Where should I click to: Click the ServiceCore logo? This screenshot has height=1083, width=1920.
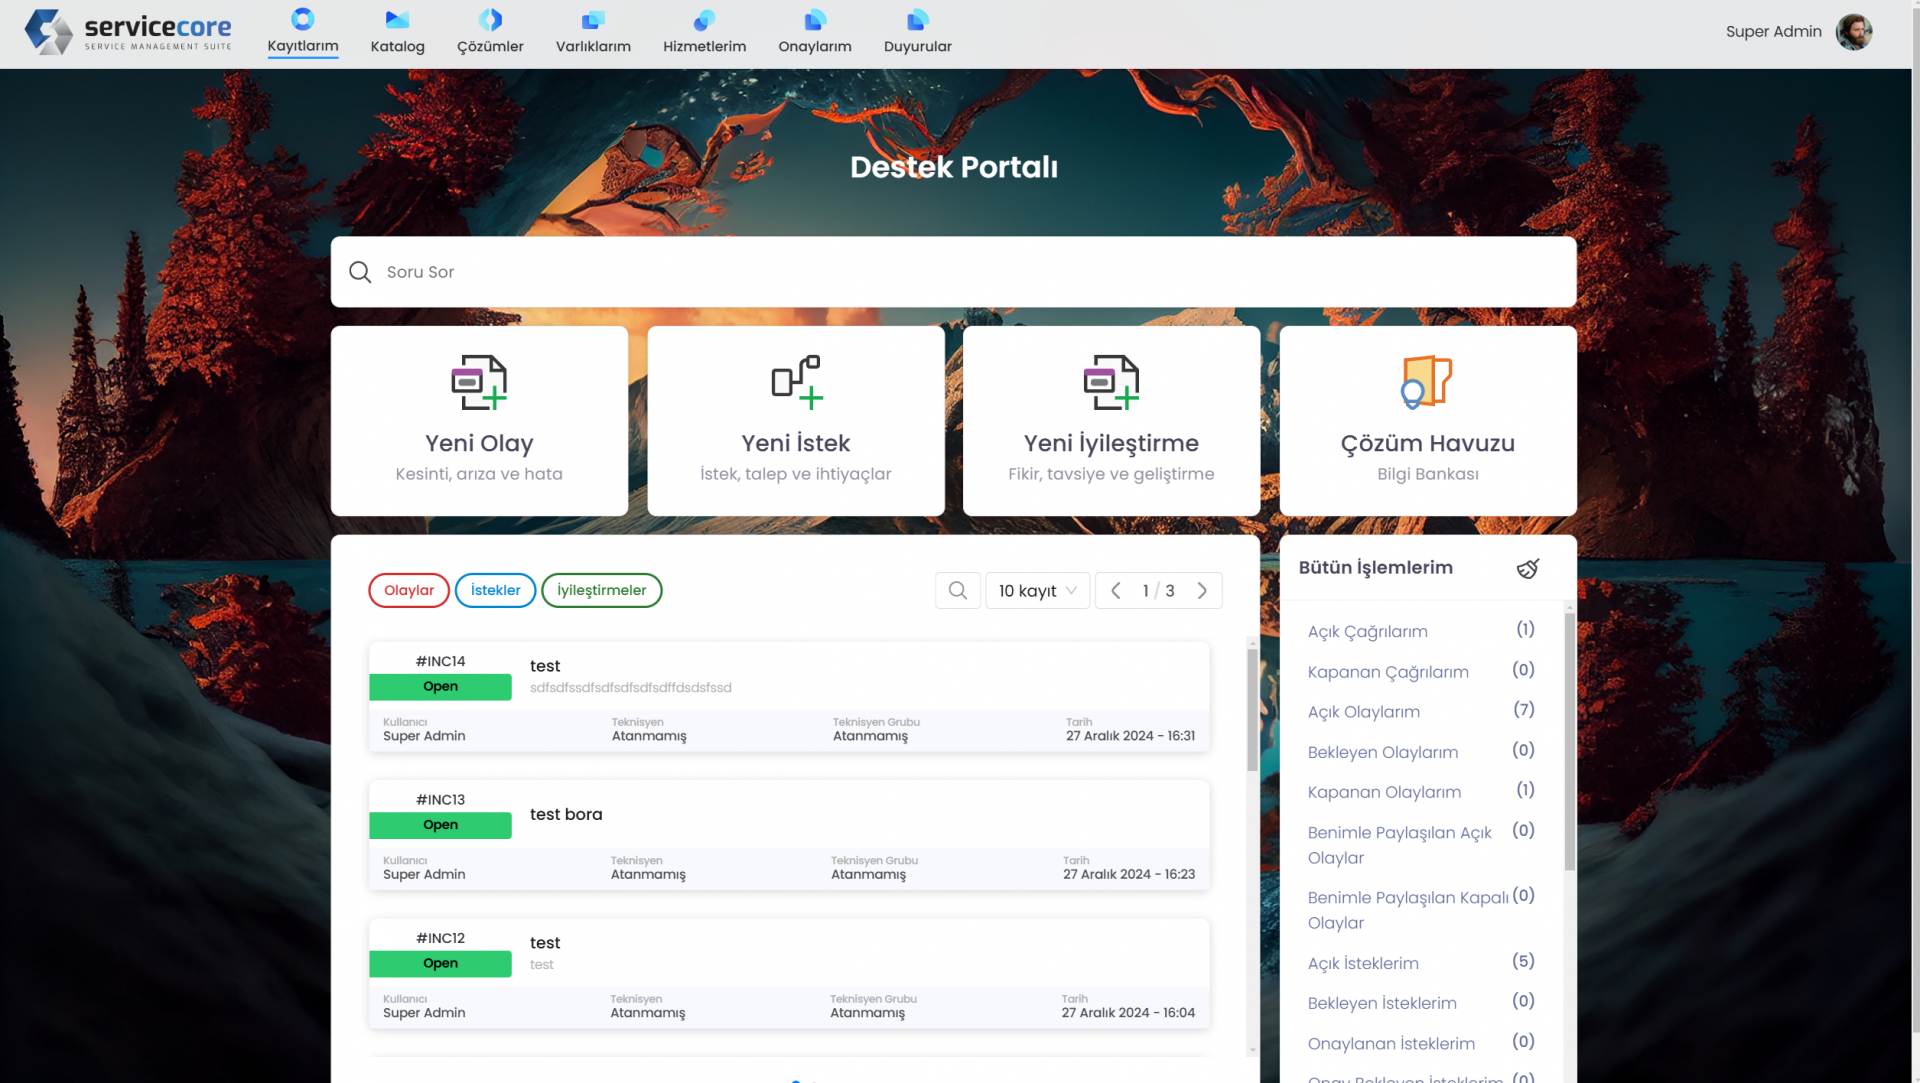tap(128, 32)
